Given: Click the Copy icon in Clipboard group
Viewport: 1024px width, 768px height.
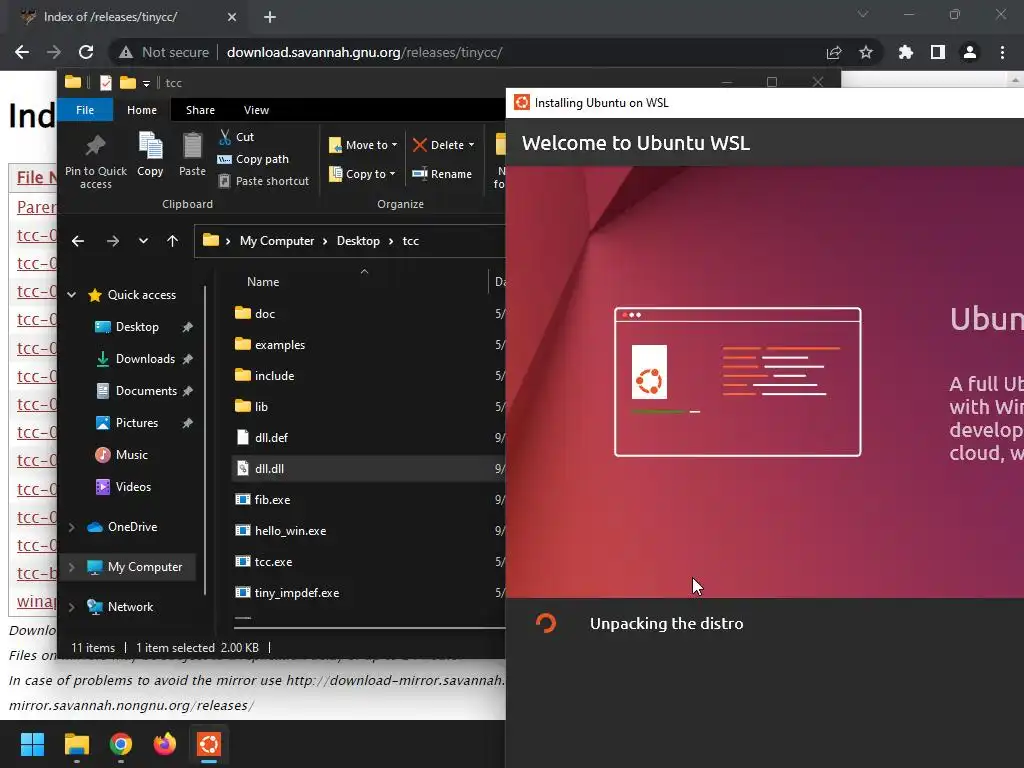Looking at the screenshot, I should [150, 154].
